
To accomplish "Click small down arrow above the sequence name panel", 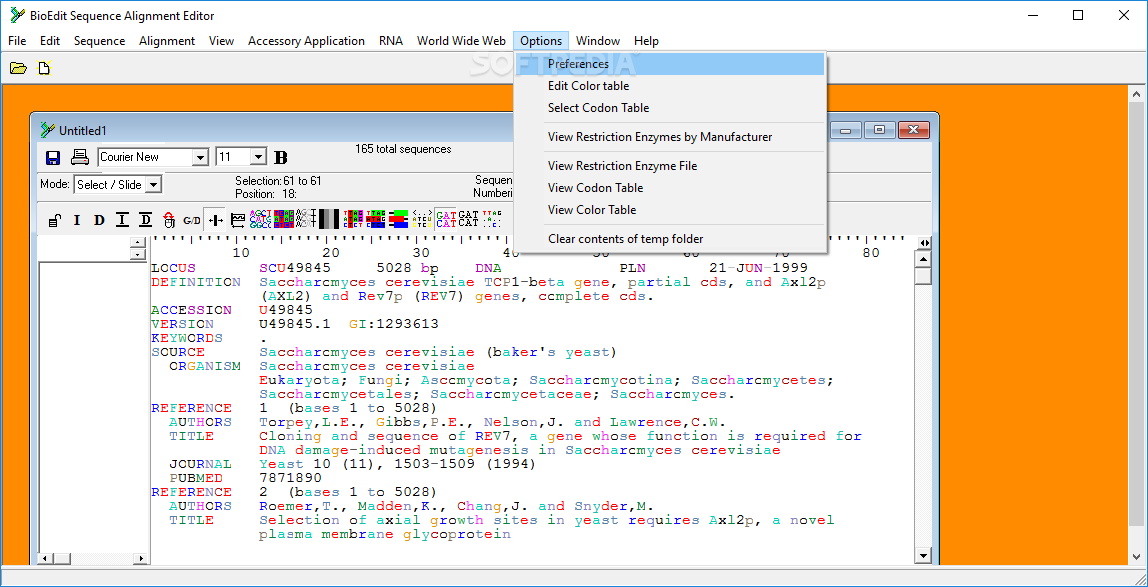I will [x=137, y=254].
